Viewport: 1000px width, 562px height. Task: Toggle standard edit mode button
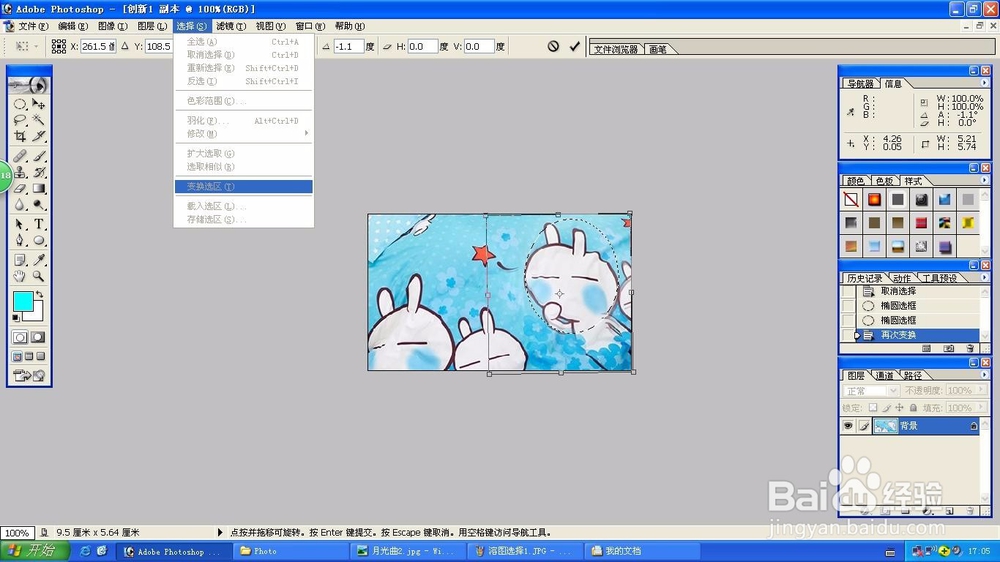(20, 337)
